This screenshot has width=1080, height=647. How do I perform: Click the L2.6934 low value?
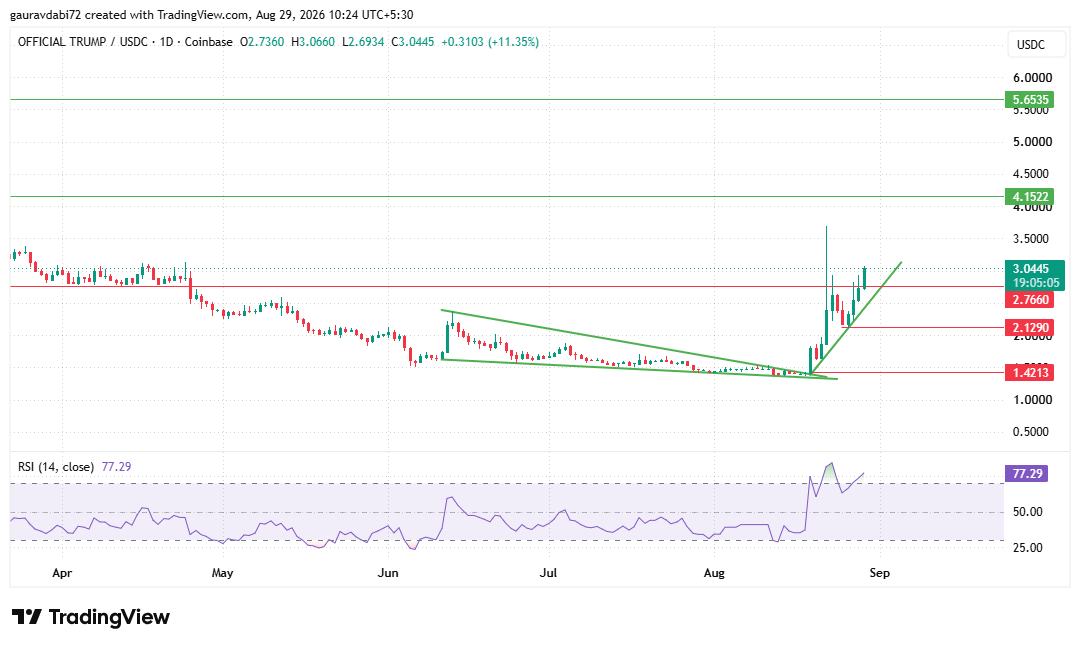363,42
